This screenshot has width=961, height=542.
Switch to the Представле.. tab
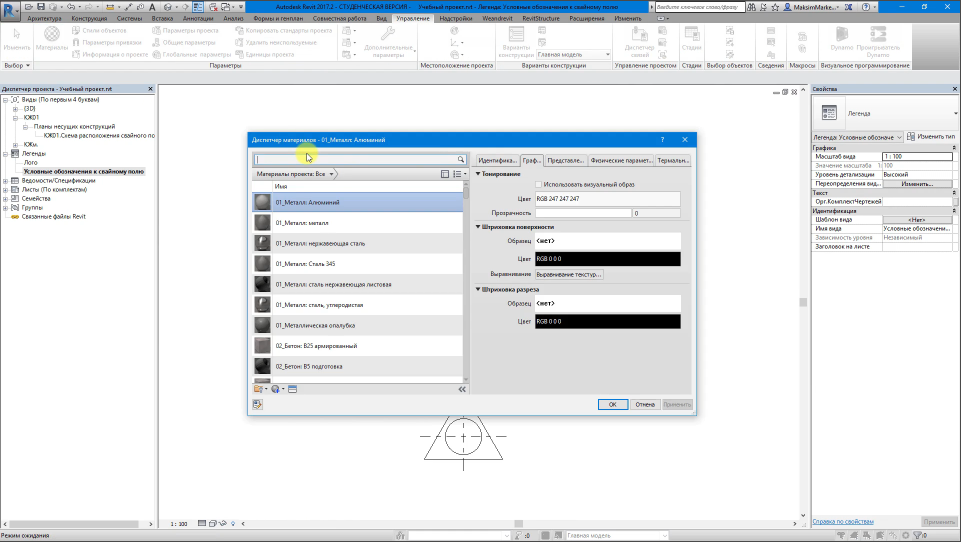[565, 161]
